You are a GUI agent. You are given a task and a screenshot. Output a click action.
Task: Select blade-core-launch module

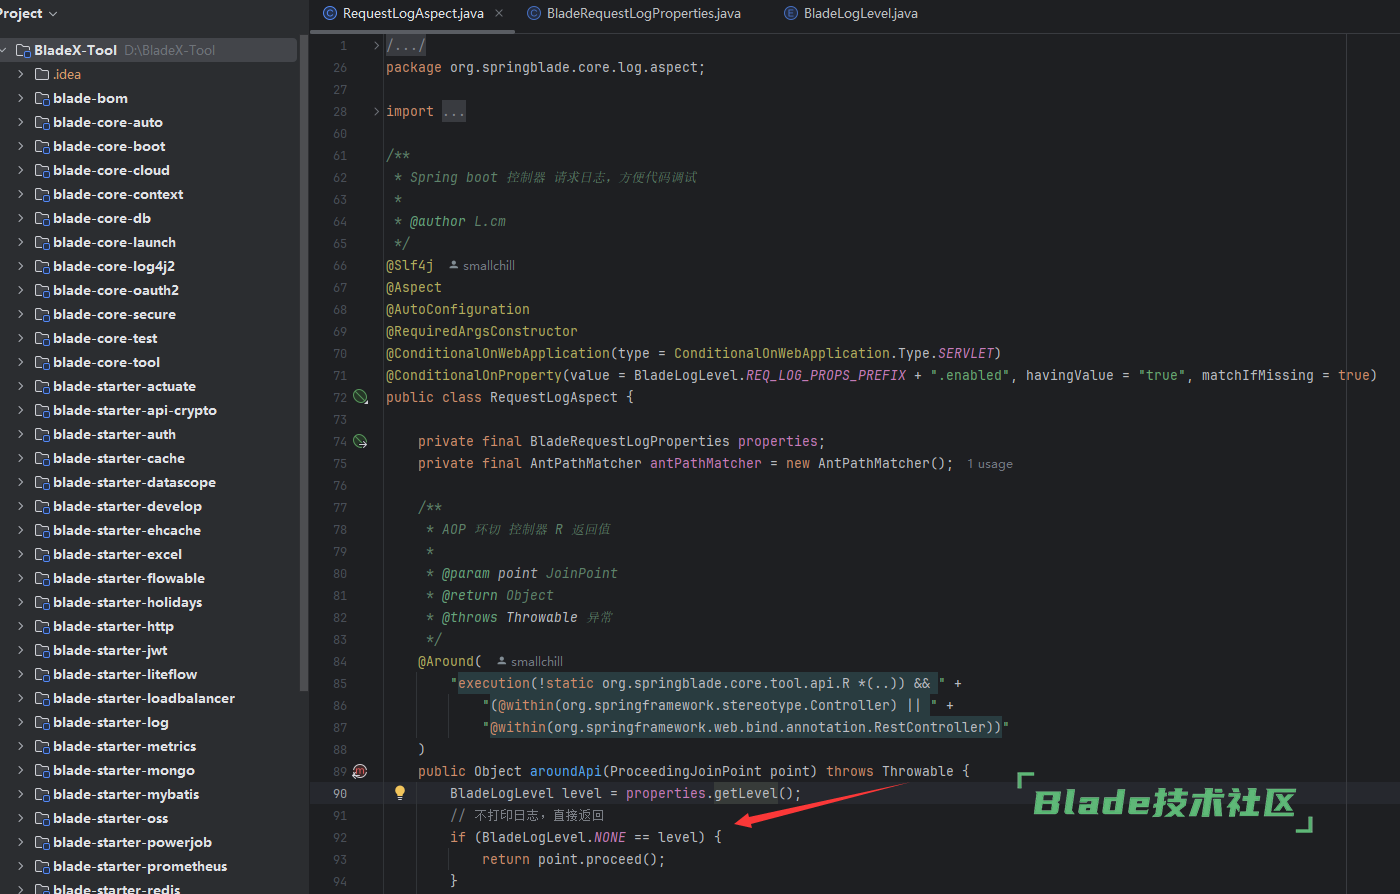114,242
